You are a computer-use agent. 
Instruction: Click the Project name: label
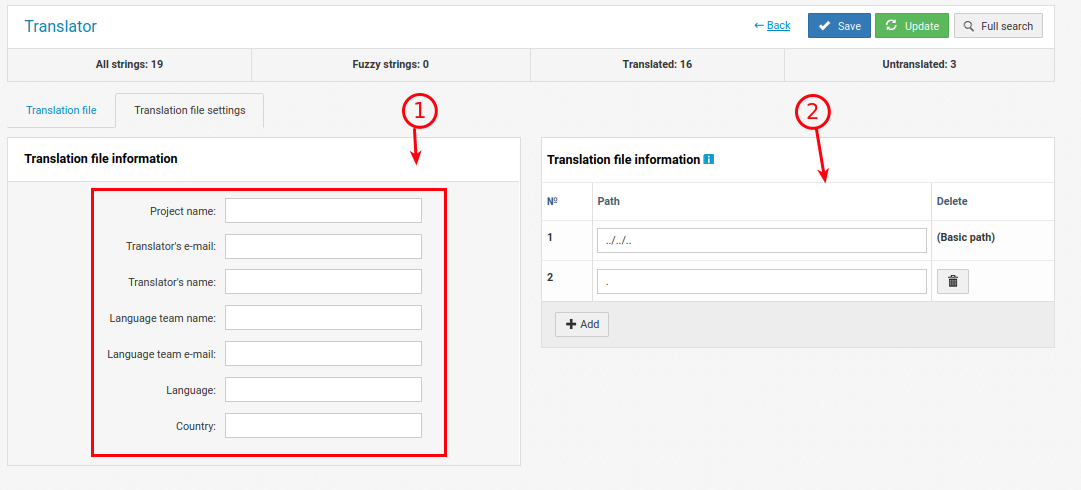183,211
